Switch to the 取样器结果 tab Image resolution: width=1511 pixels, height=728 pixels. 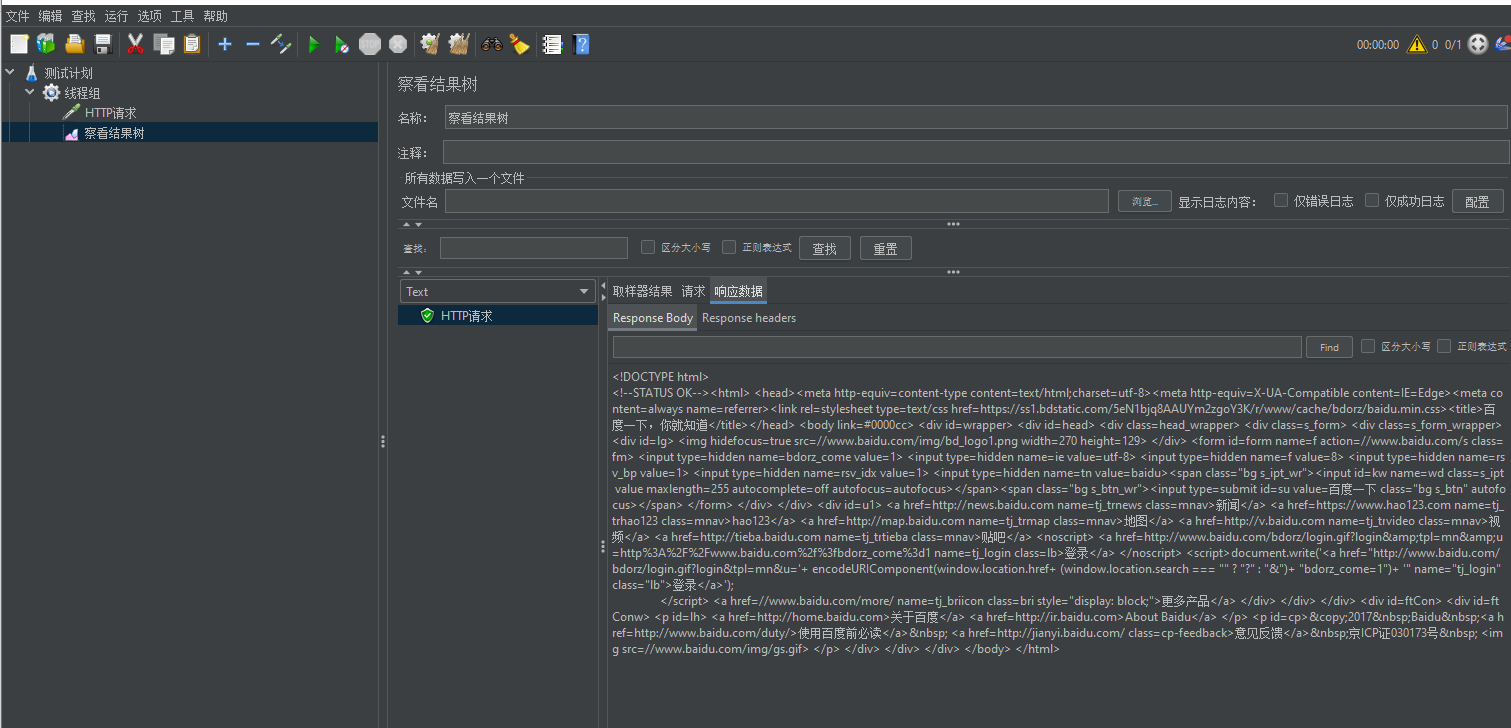click(x=643, y=291)
